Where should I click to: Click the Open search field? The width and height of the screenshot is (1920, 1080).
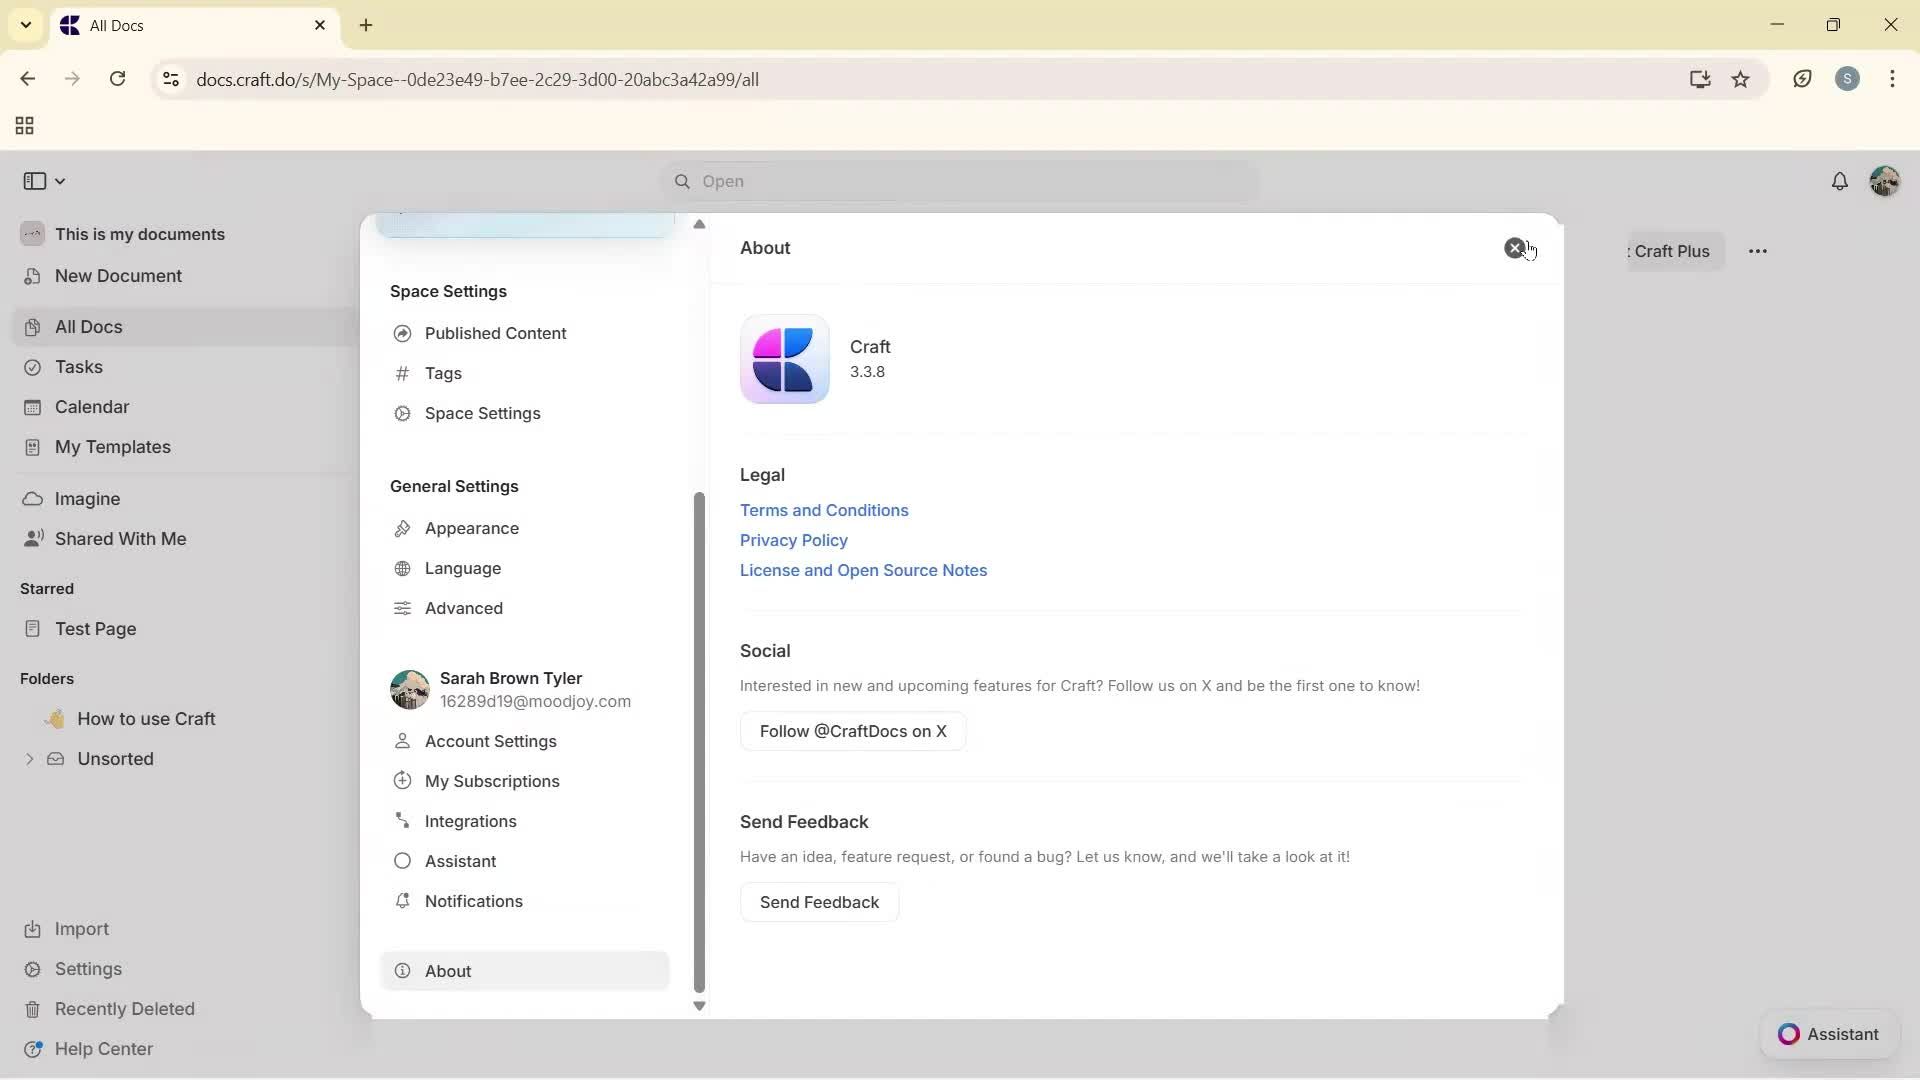click(x=958, y=181)
